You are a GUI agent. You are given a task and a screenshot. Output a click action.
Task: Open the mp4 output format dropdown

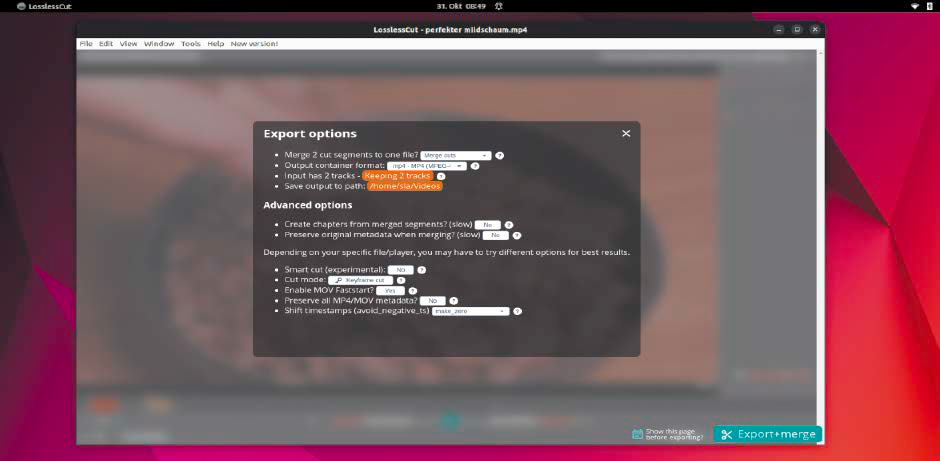[x=427, y=166]
